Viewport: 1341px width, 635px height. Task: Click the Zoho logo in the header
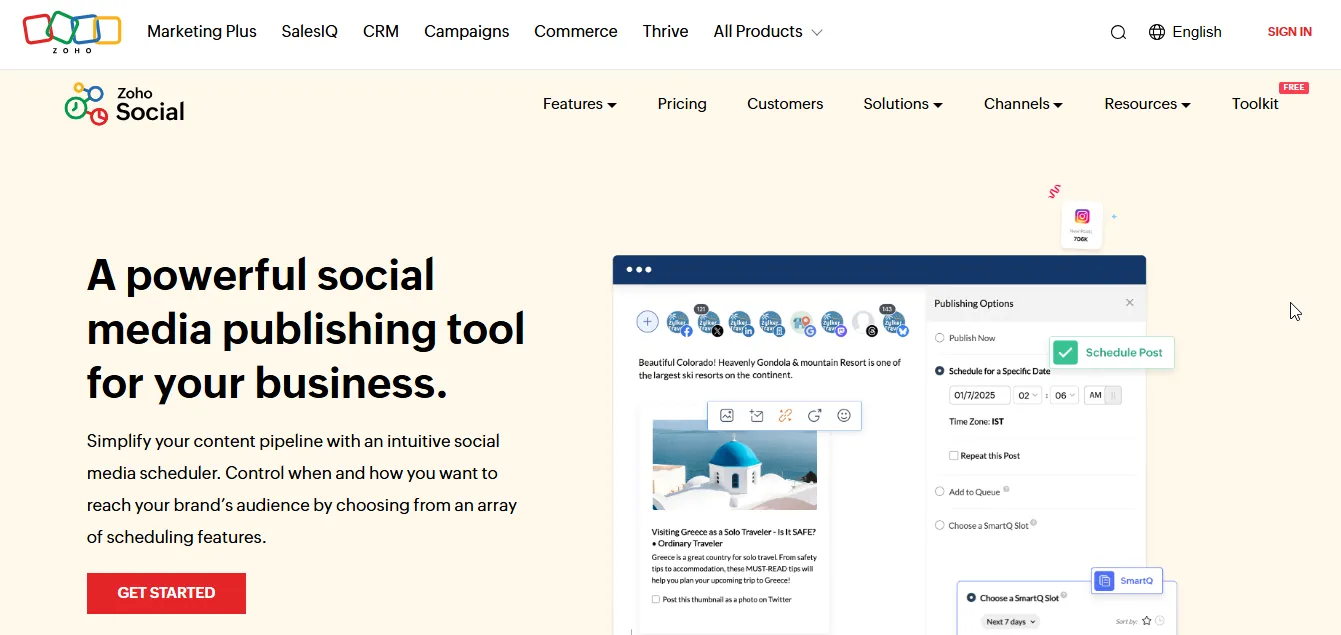pyautogui.click(x=72, y=32)
